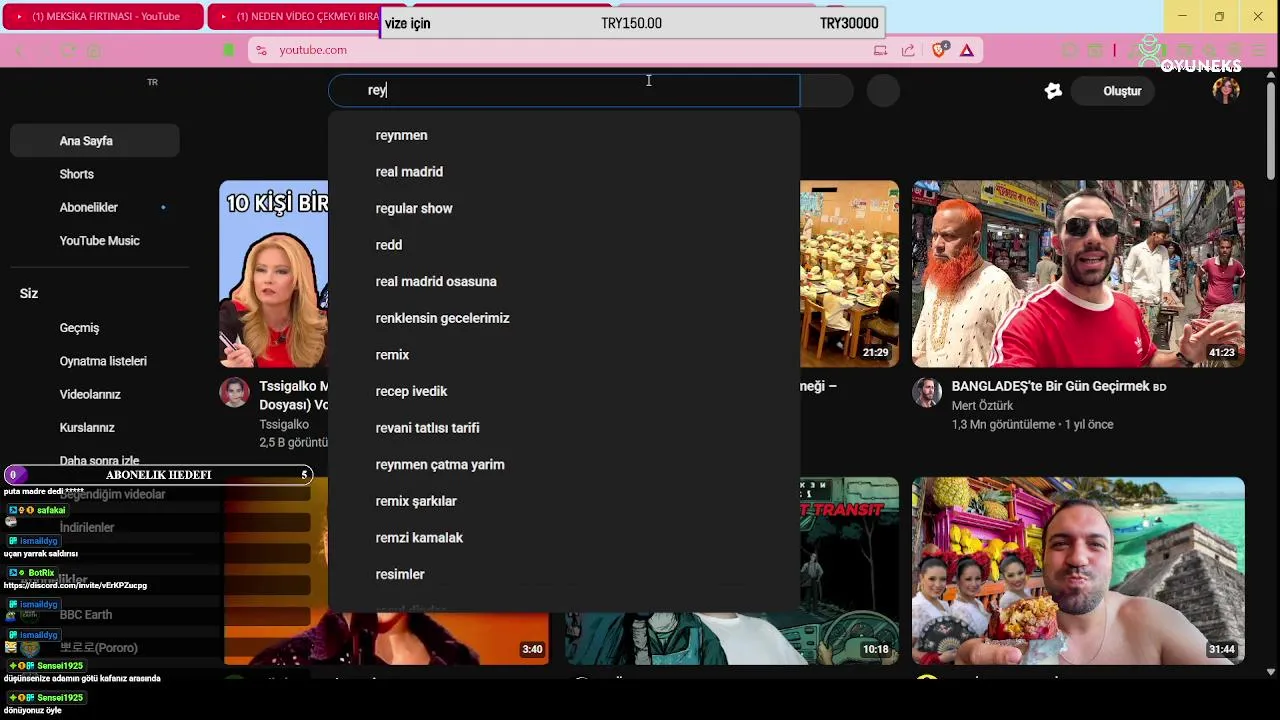Viewport: 1280px width, 720px height.
Task: Select 'redd' search suggestion
Action: [x=564, y=245]
